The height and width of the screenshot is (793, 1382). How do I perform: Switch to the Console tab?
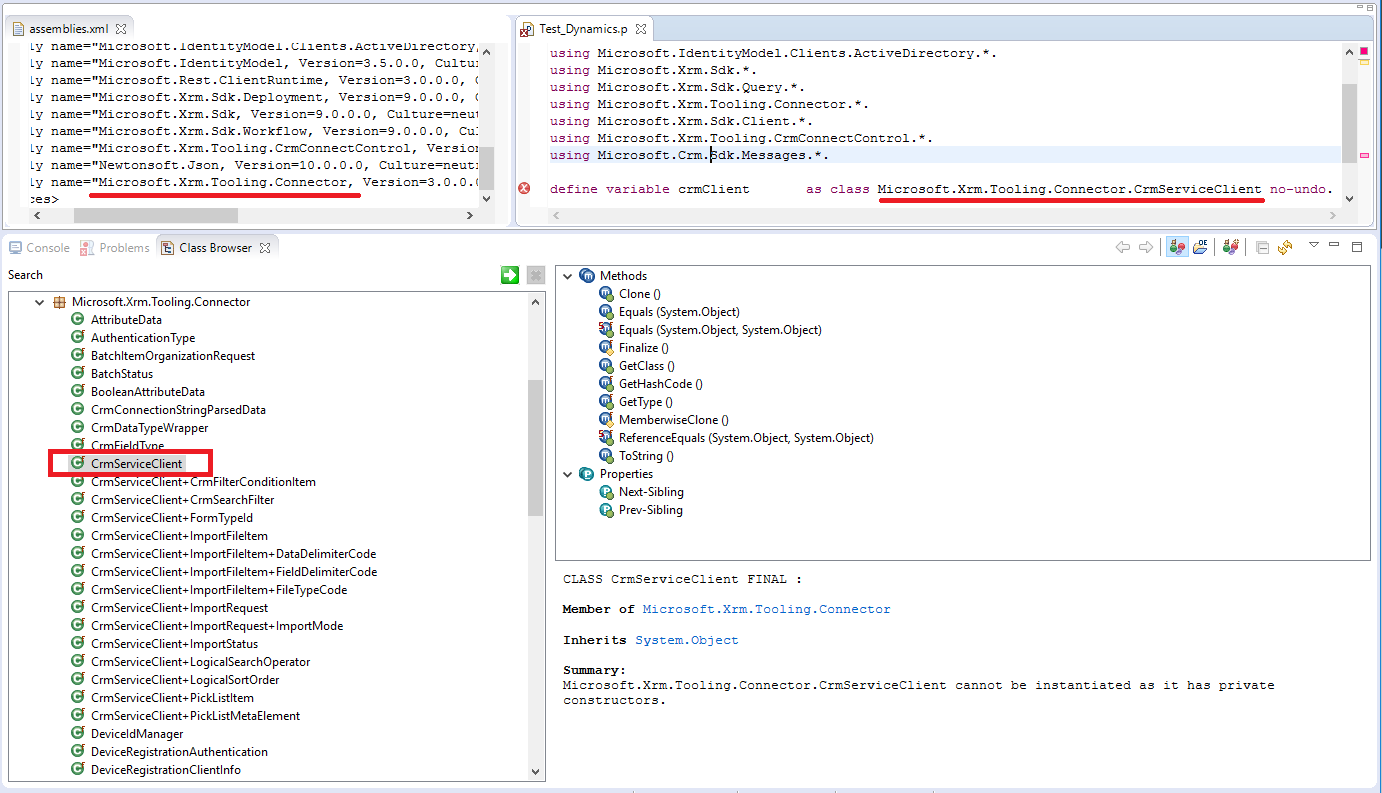39,248
